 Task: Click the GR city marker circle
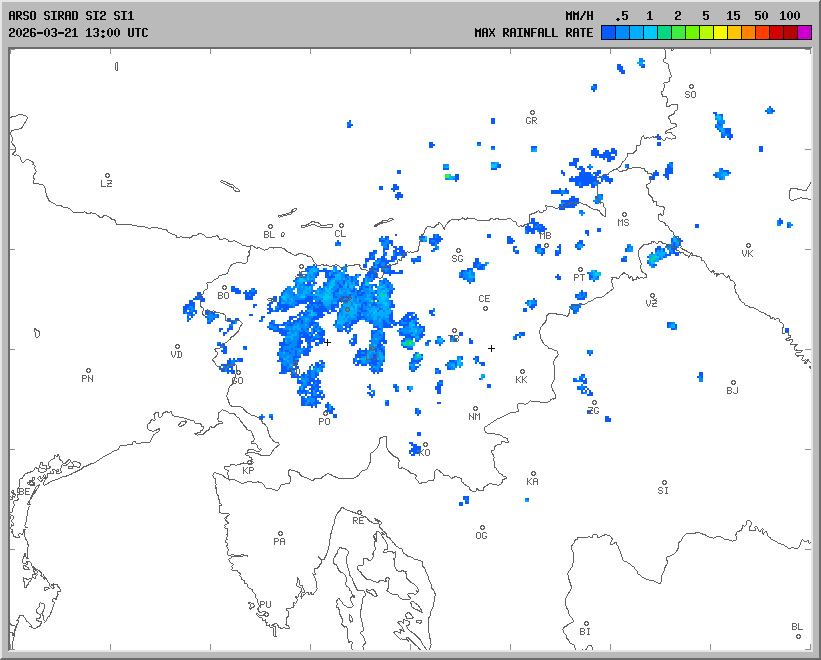532,112
